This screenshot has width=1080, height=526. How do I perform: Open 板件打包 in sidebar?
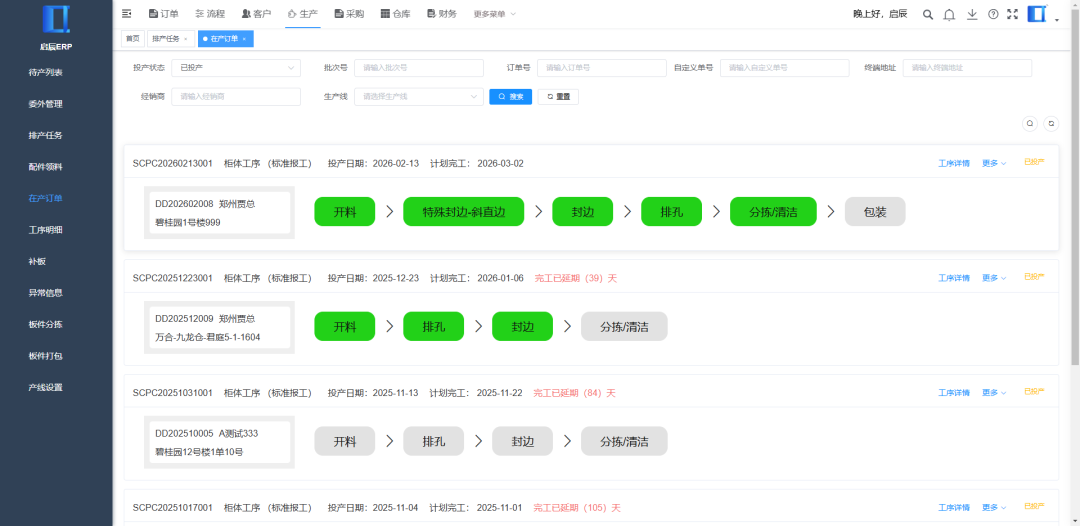45,356
